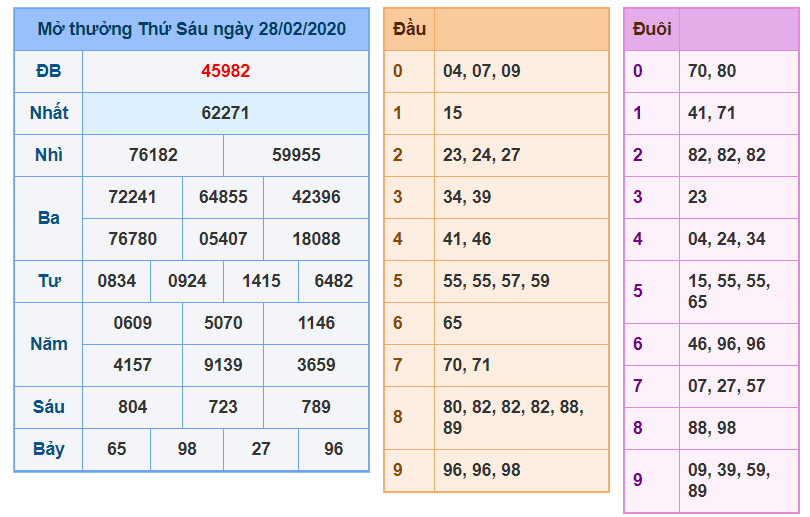This screenshot has width=810, height=517.
Task: Click the Năm prize number 5070
Action: 222,323
